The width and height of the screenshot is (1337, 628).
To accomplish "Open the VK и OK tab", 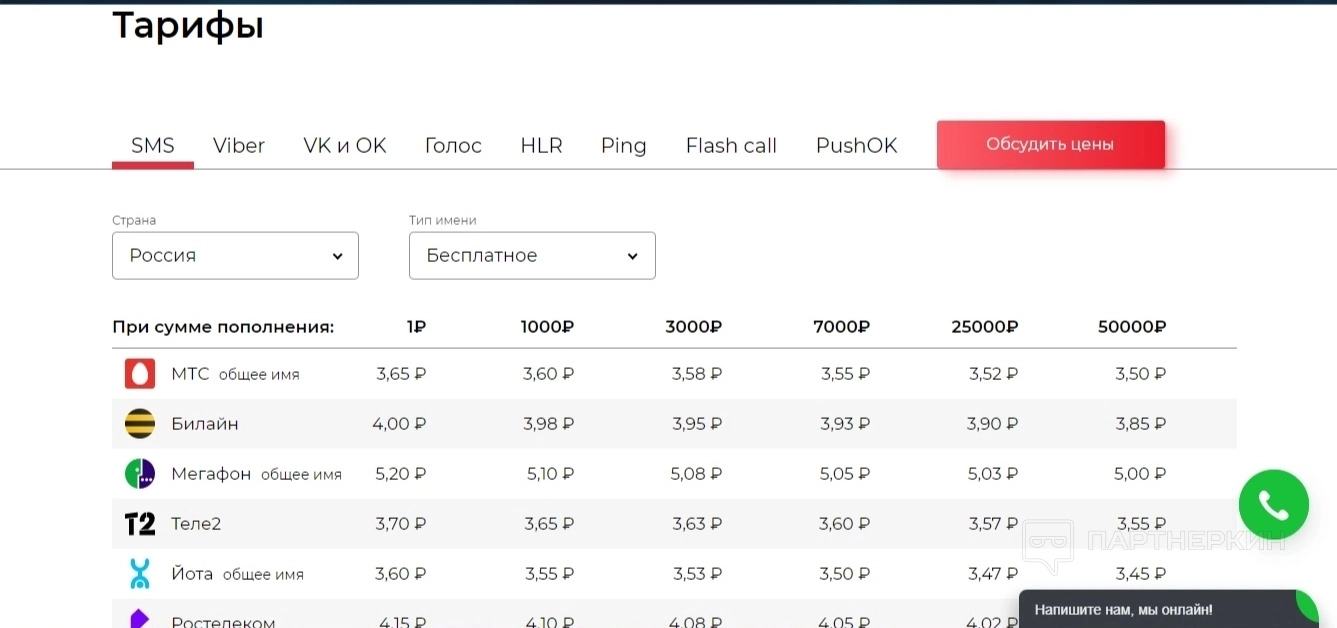I will (x=345, y=146).
